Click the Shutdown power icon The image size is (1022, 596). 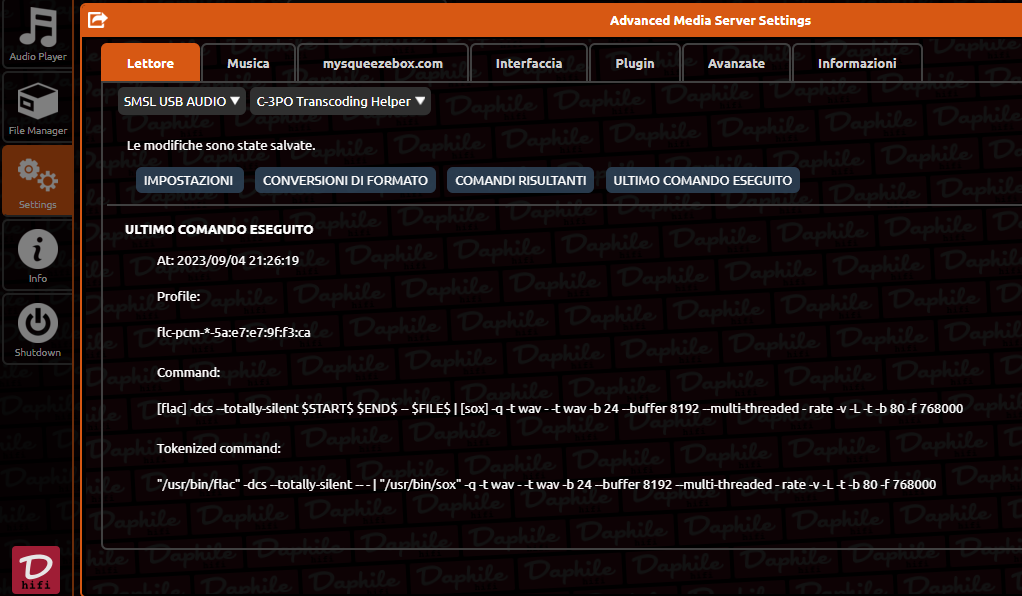[x=38, y=323]
